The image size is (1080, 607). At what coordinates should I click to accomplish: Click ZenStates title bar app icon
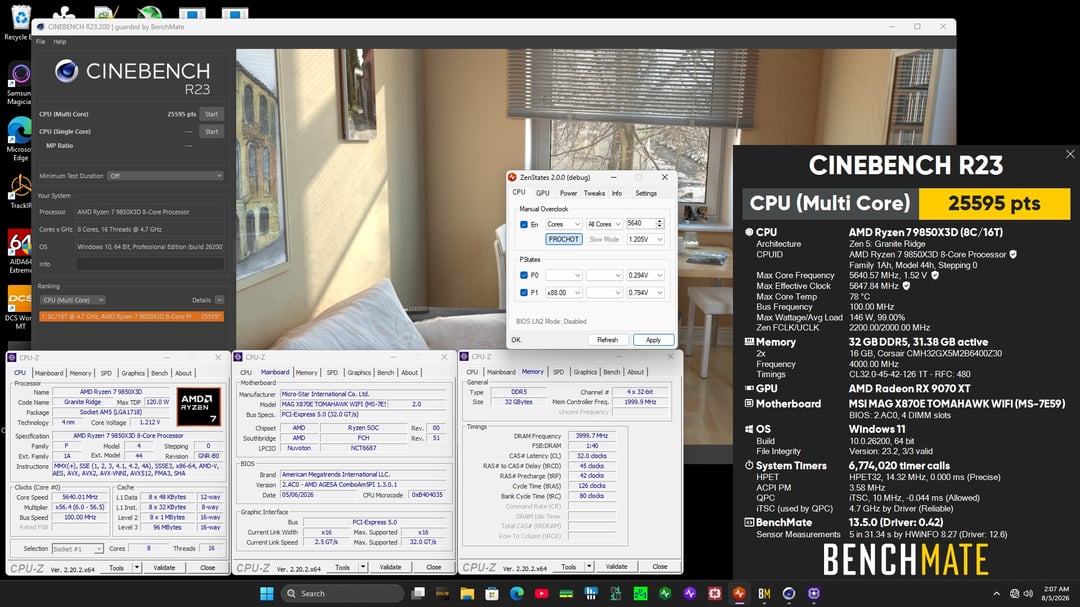(x=512, y=177)
